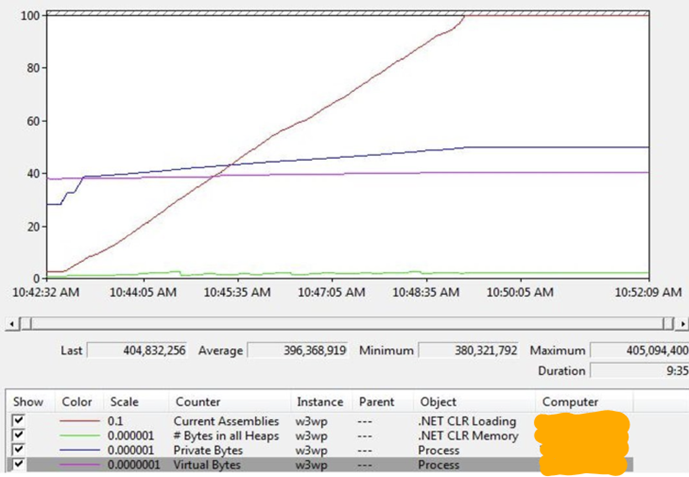
Task: Uncheck Show for Private Bytes counter
Action: (x=18, y=450)
